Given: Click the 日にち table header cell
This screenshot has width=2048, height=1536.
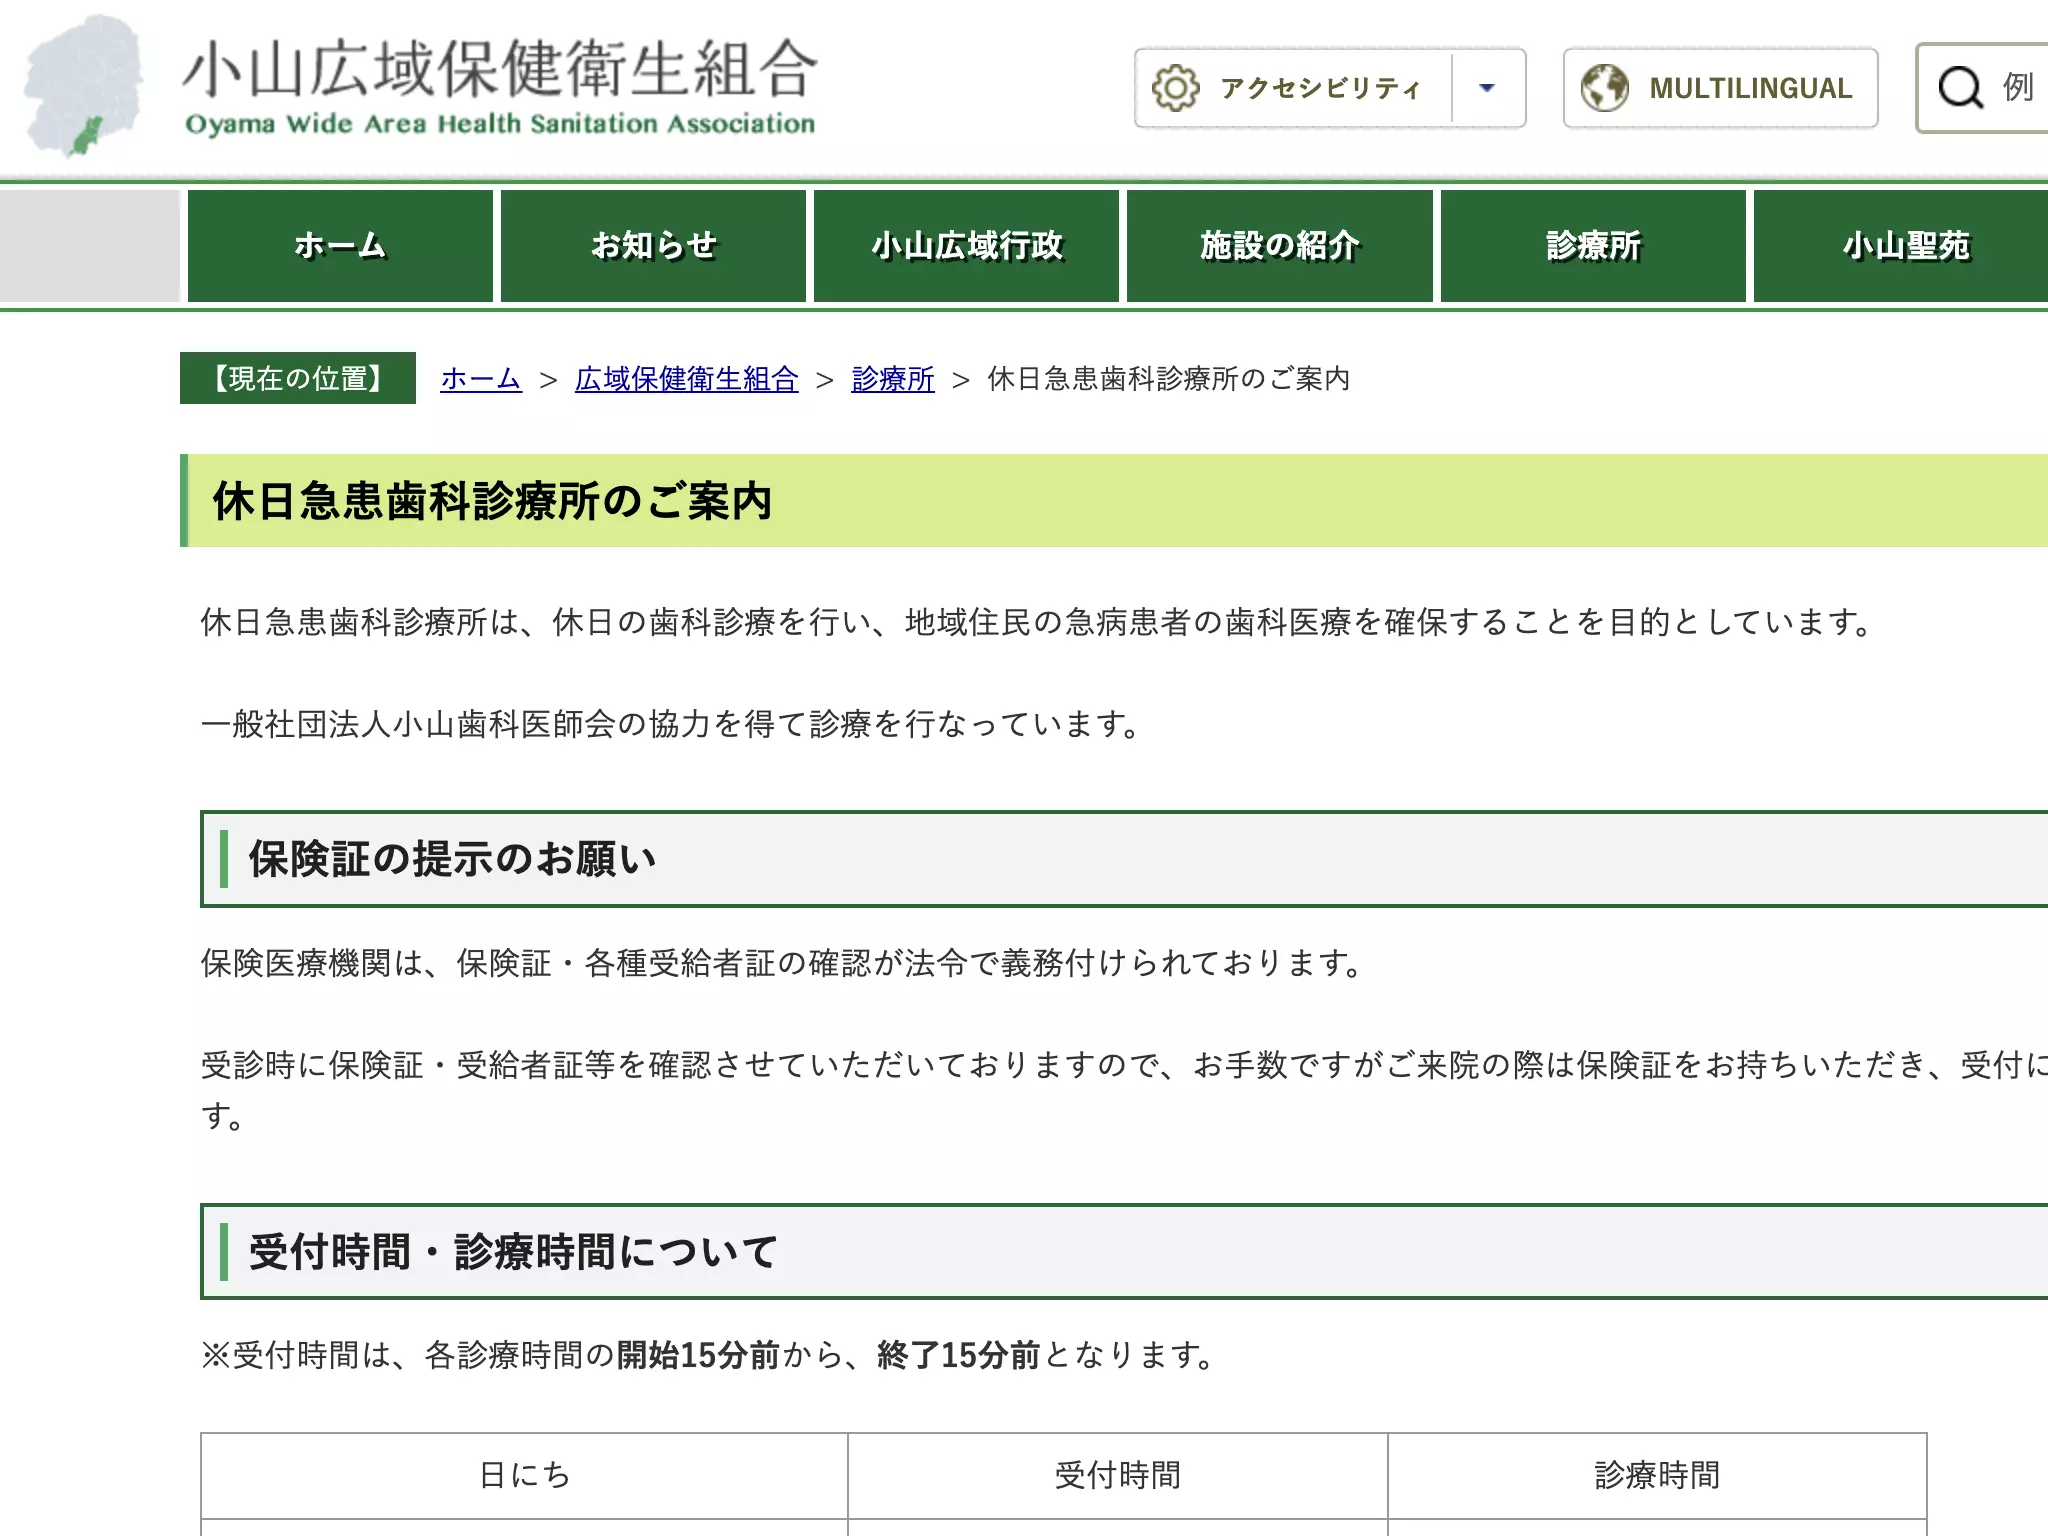Looking at the screenshot, I should 524,1476.
